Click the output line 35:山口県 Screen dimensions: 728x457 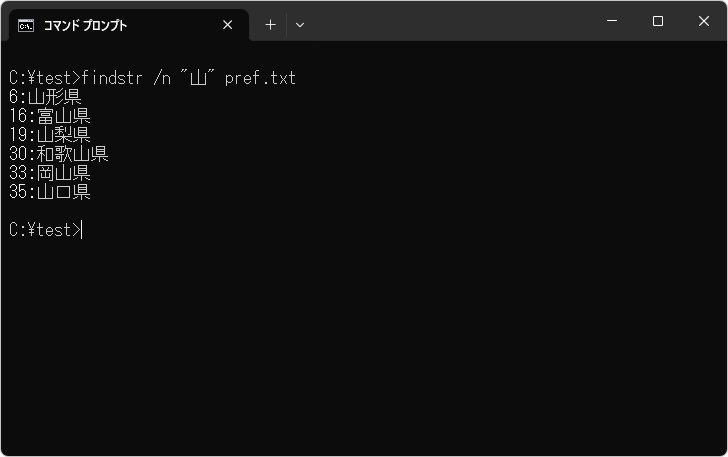49,192
